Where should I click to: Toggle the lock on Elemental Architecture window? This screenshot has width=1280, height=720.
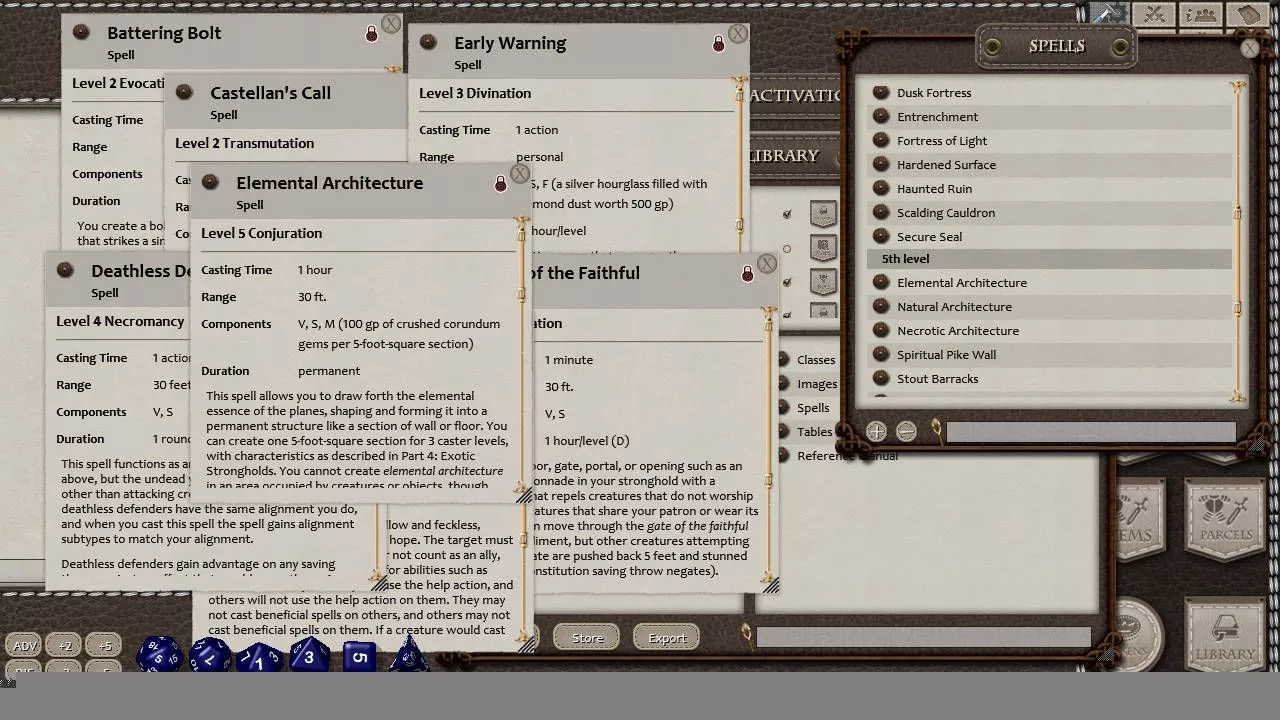click(500, 184)
